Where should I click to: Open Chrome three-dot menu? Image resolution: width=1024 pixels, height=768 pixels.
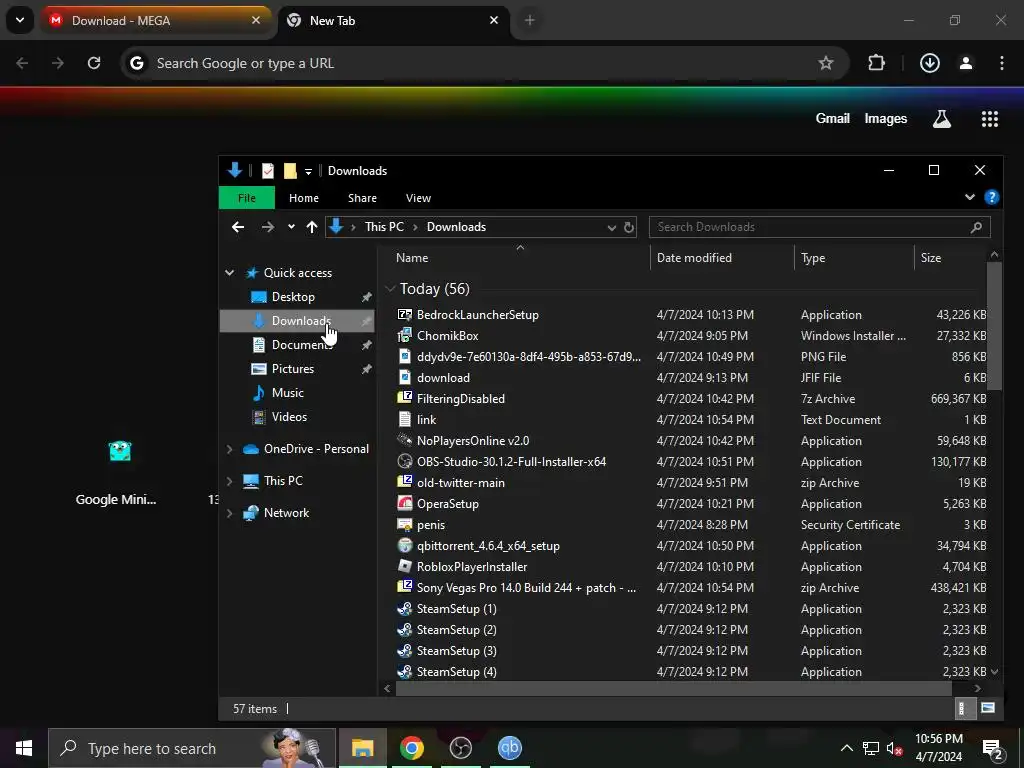[x=1002, y=63]
